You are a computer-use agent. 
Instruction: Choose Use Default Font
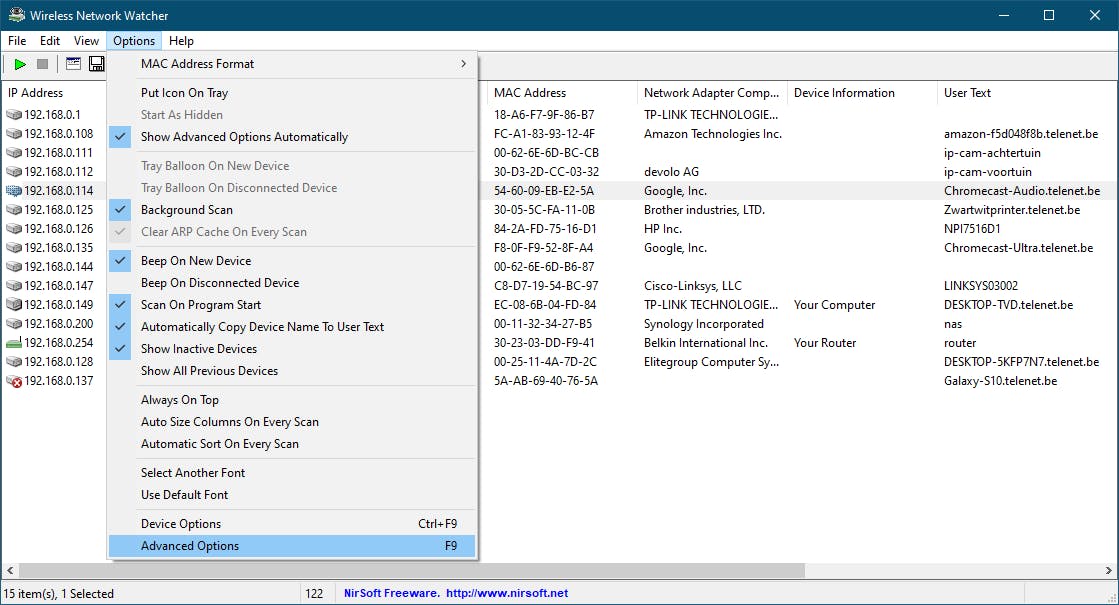(292, 495)
